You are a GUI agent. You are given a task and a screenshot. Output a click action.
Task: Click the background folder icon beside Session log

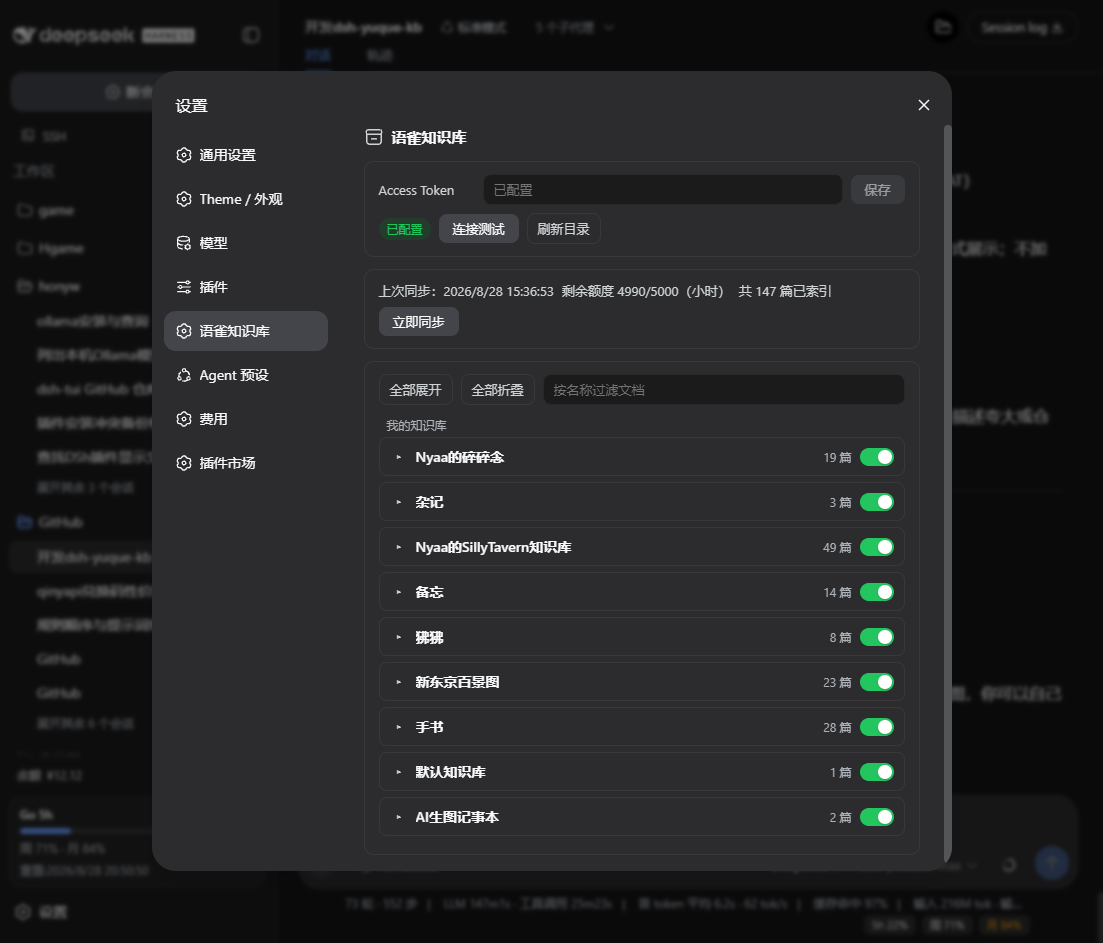tap(943, 28)
